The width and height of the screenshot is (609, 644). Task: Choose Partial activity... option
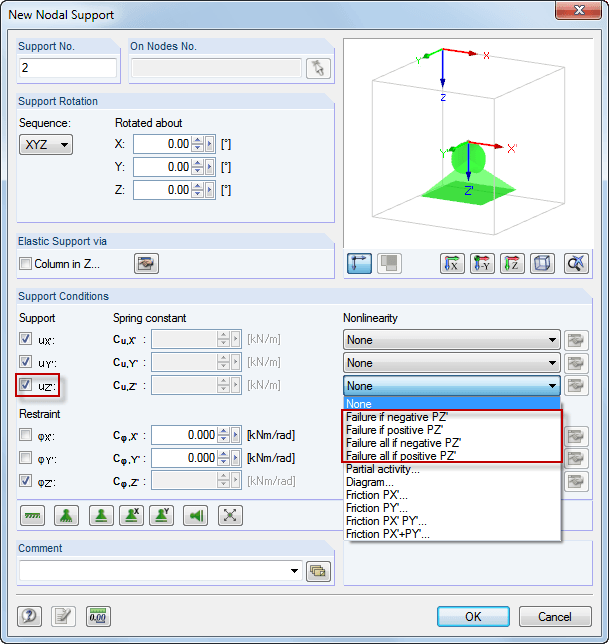pos(452,469)
